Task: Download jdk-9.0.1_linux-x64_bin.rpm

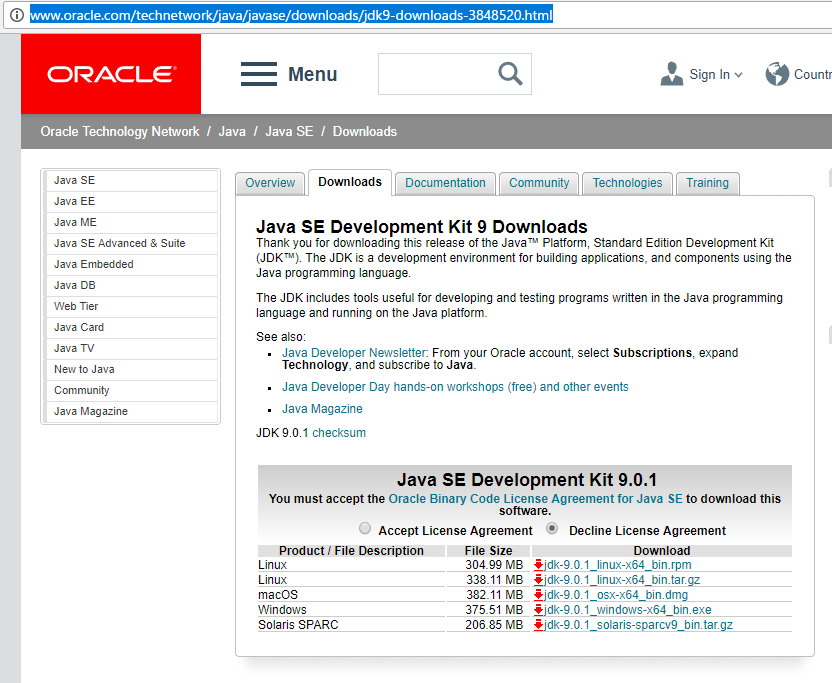Action: [x=618, y=565]
